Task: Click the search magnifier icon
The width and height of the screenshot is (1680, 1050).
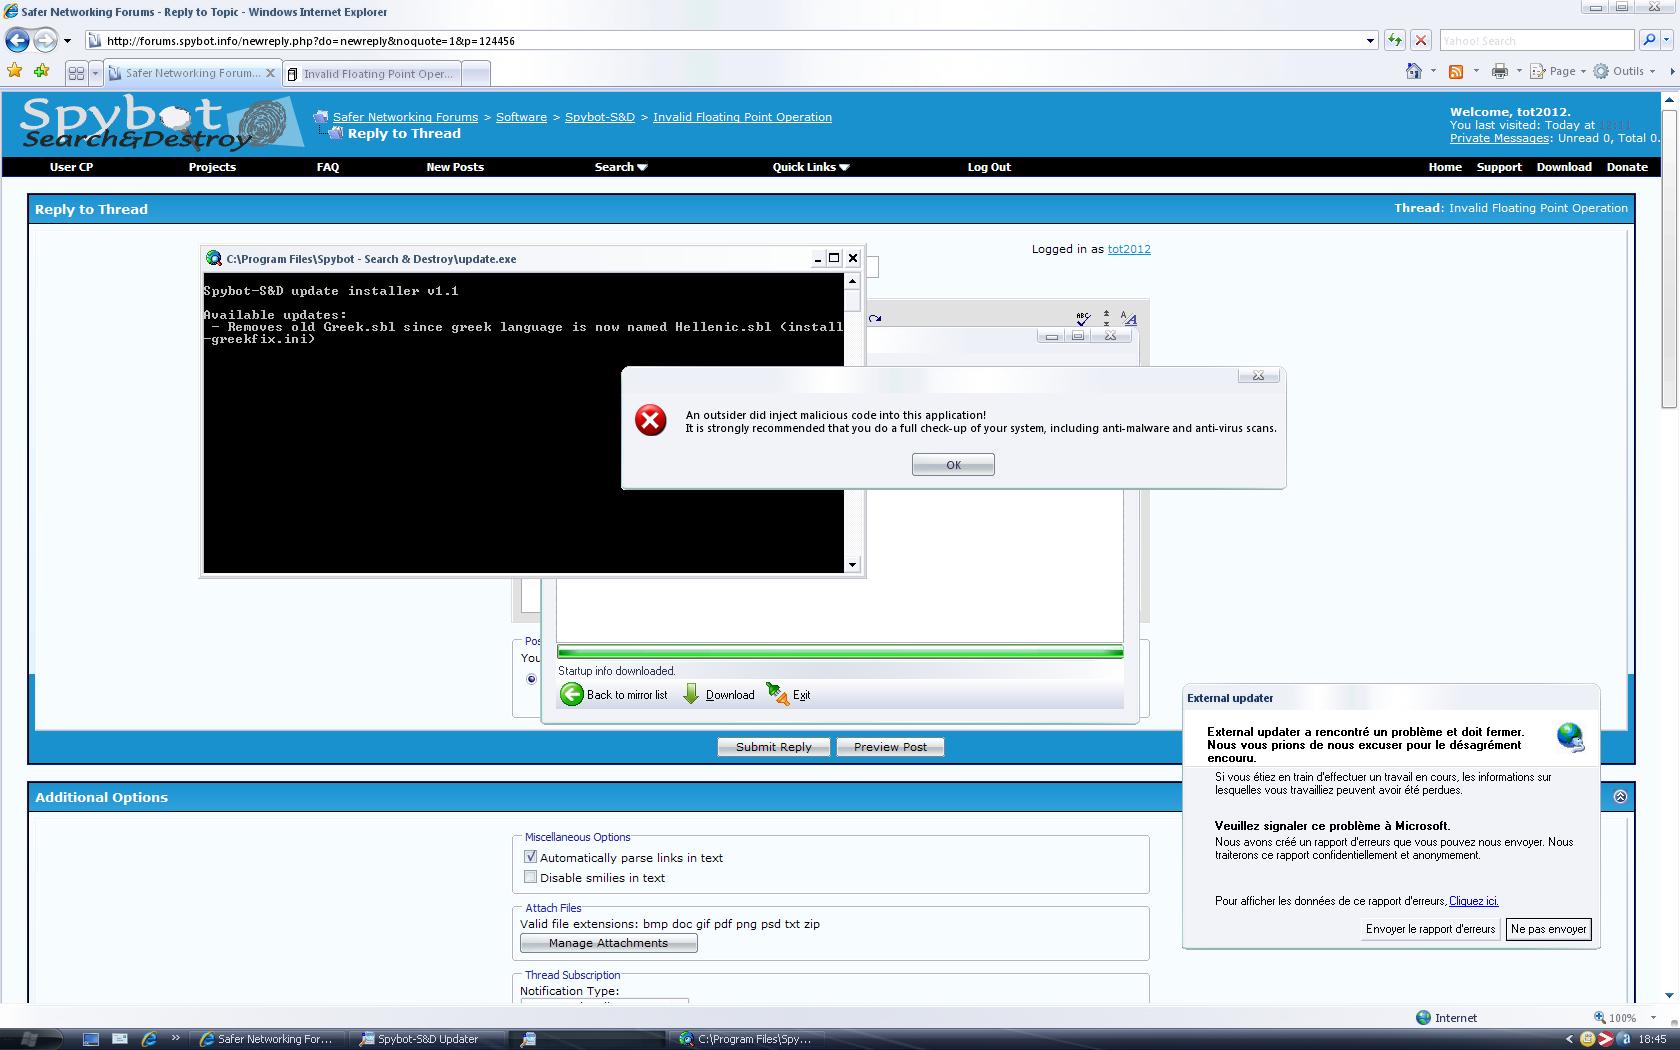Action: pyautogui.click(x=1649, y=40)
